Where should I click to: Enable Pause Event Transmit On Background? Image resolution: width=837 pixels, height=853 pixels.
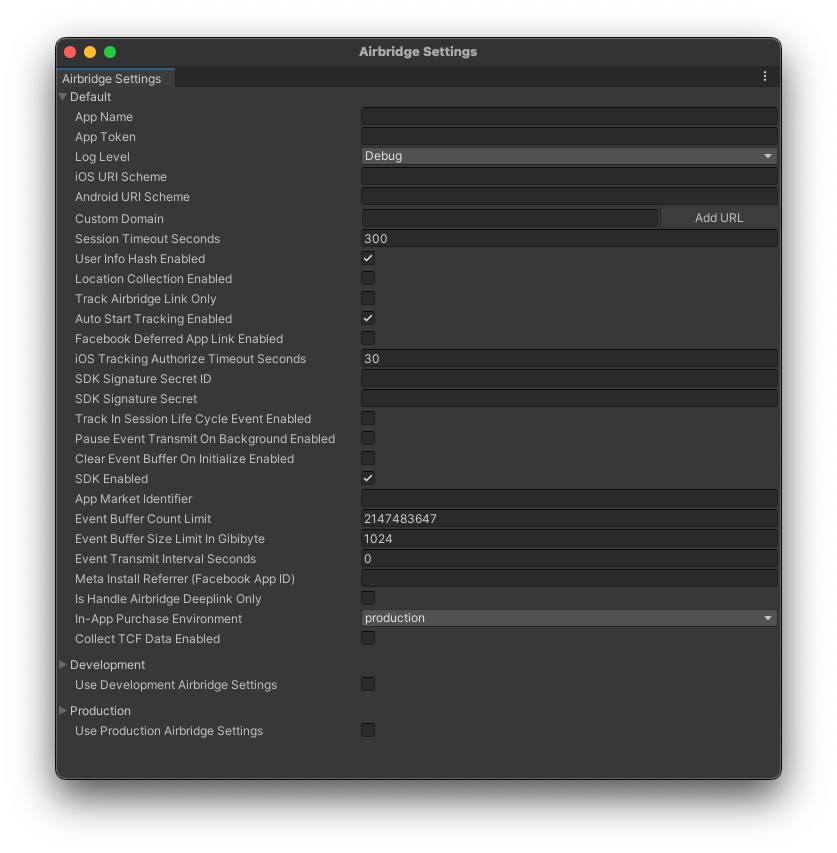click(x=368, y=438)
